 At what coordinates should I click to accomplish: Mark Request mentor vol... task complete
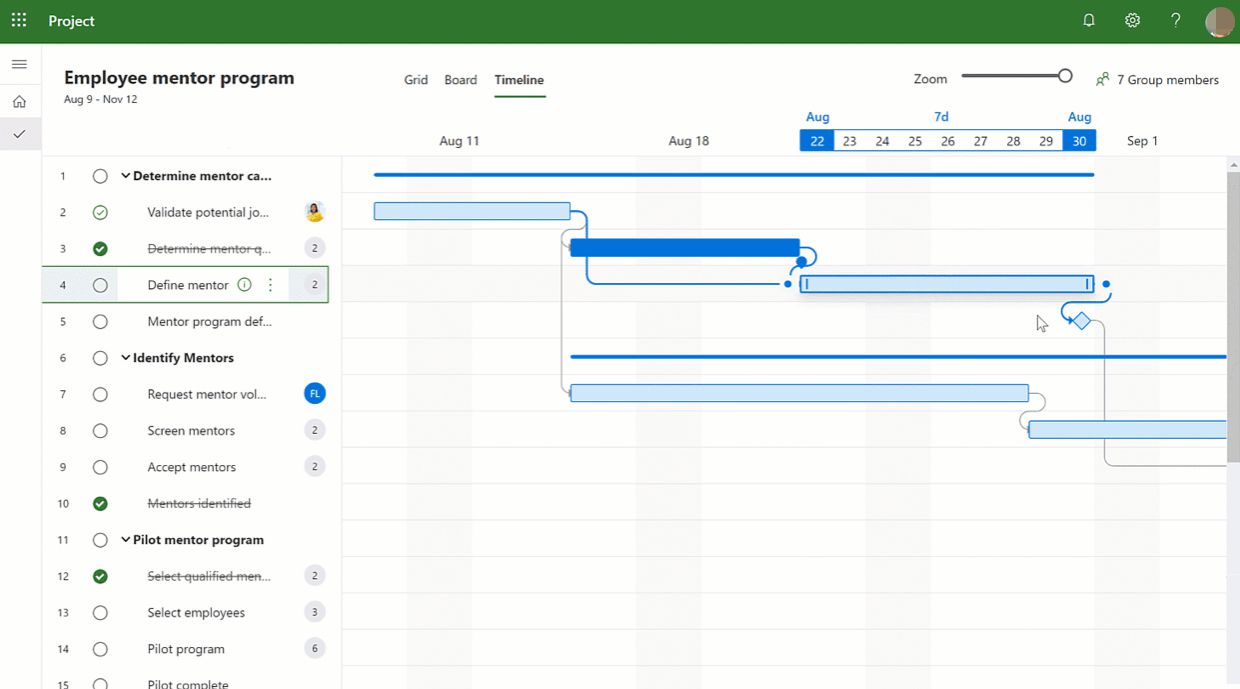tap(100, 394)
